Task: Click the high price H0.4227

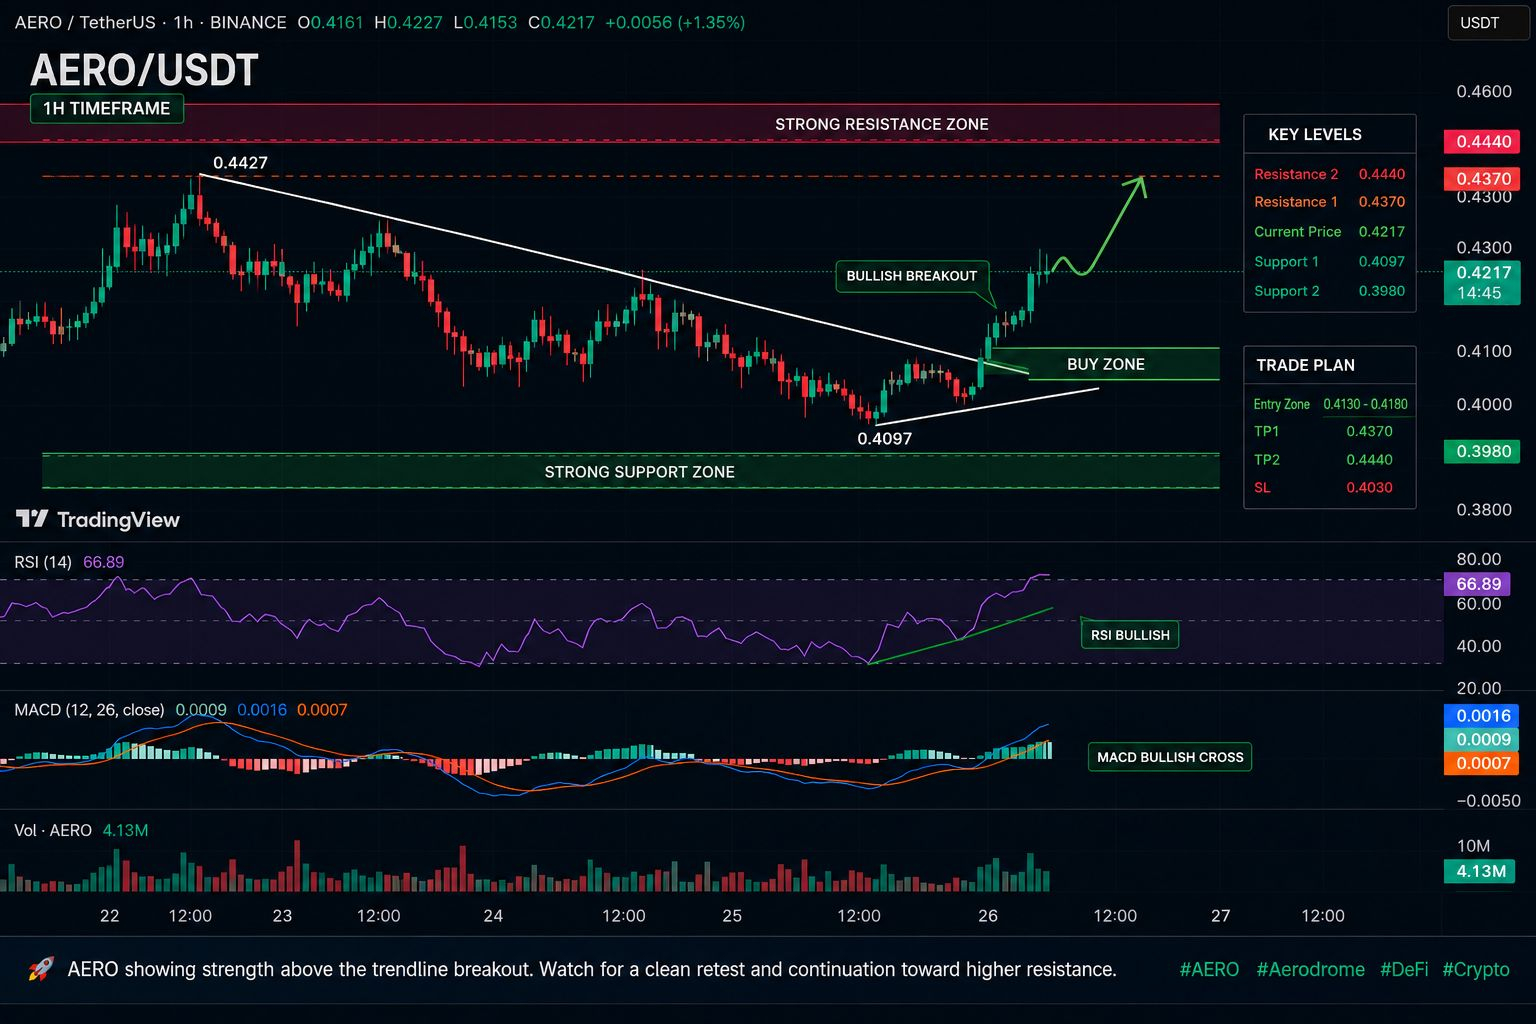Action: pos(408,22)
